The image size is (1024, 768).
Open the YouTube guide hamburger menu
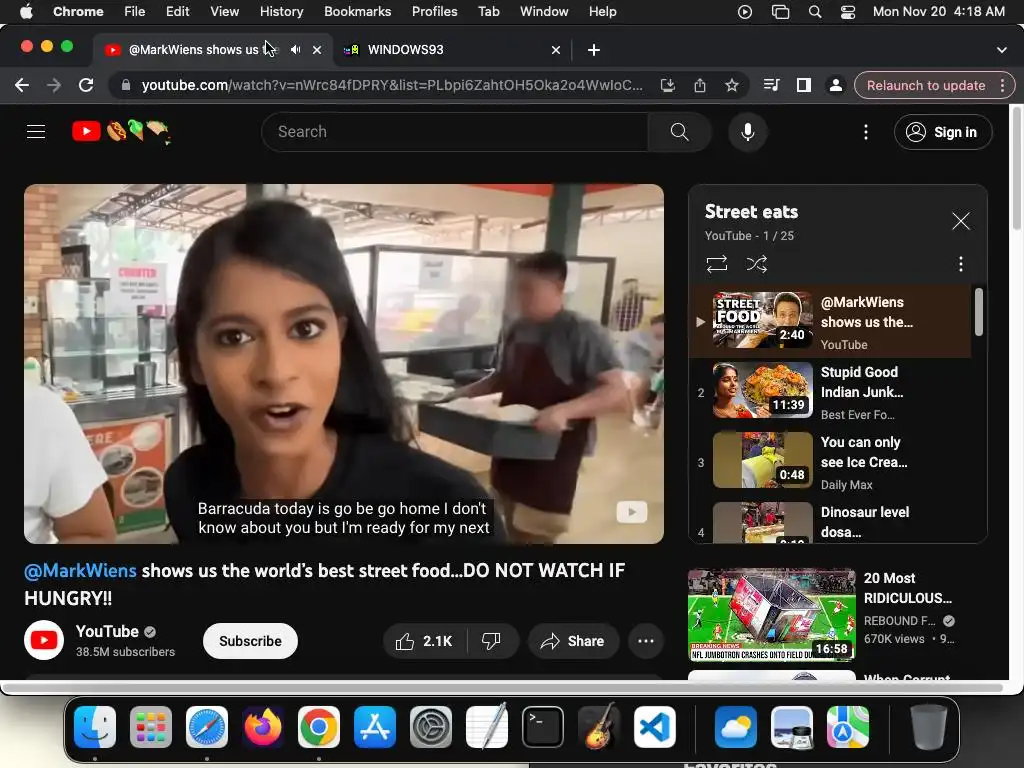36,132
